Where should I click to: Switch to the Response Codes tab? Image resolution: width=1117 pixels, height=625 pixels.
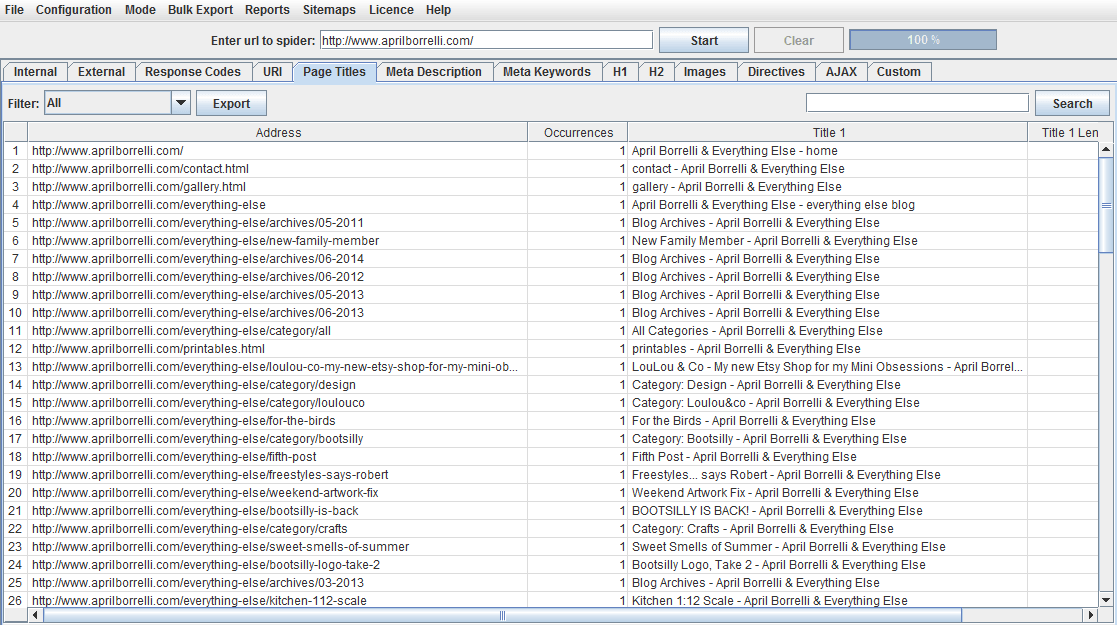click(x=193, y=72)
